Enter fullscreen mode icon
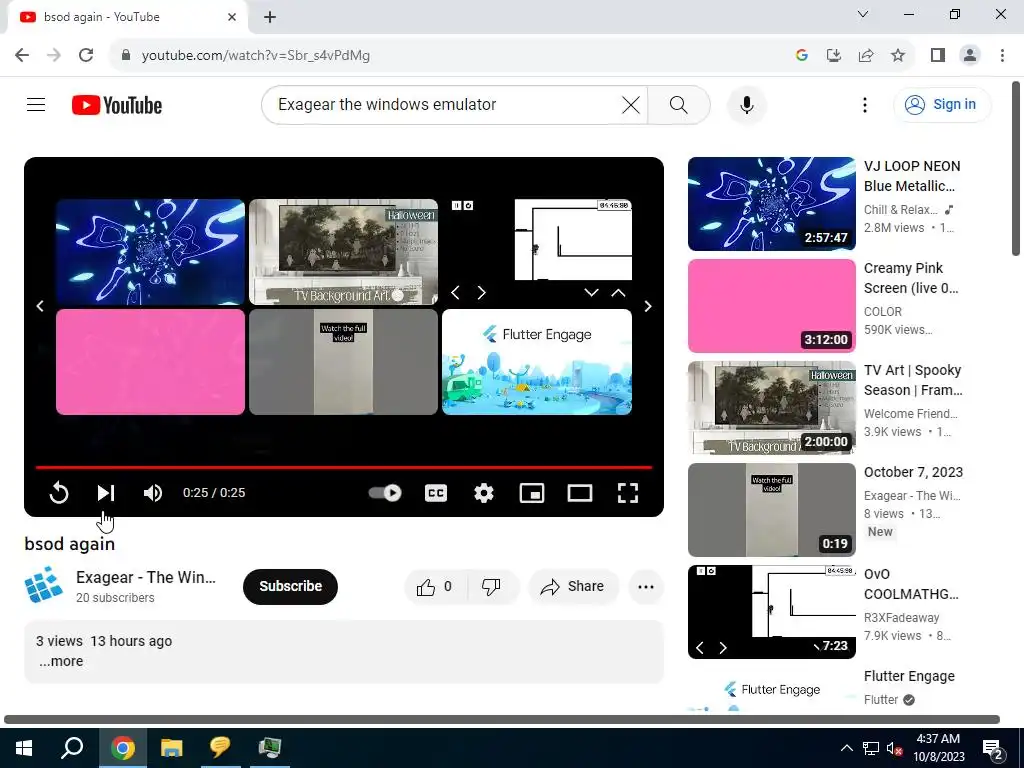The width and height of the screenshot is (1024, 768). tap(628, 493)
